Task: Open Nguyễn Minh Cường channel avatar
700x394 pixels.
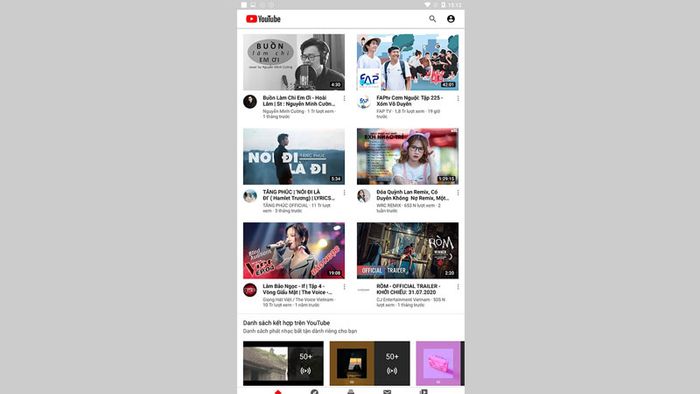Action: pos(250,102)
